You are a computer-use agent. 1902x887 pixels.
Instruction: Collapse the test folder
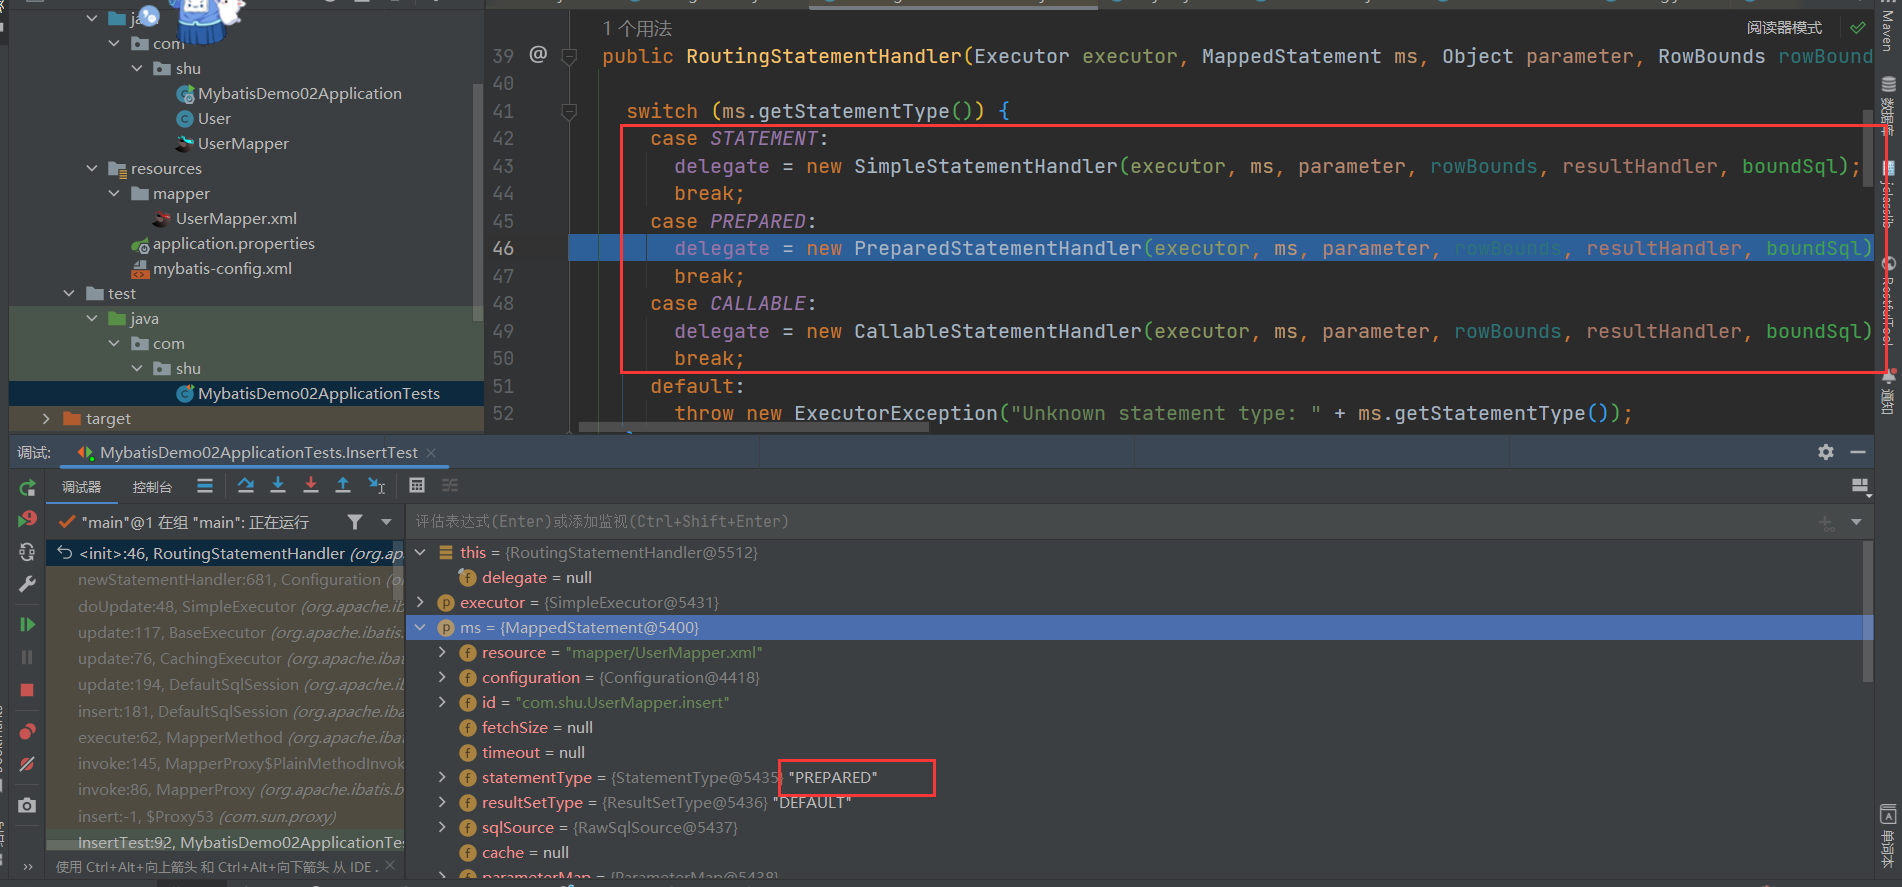point(69,293)
